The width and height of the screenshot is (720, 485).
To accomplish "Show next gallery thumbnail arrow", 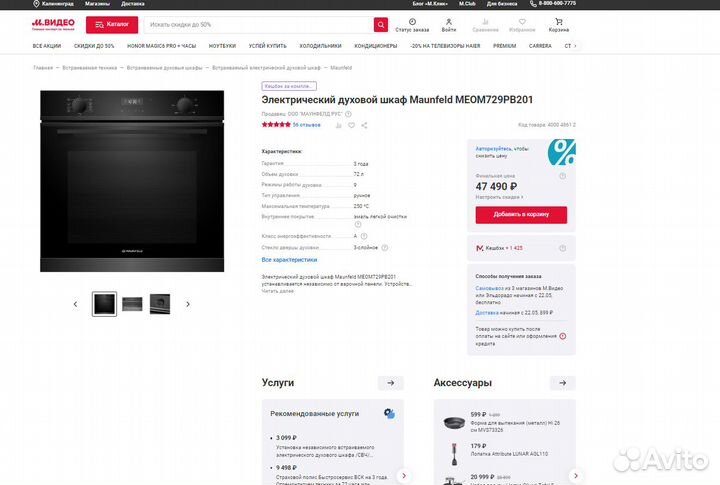I will (x=188, y=304).
